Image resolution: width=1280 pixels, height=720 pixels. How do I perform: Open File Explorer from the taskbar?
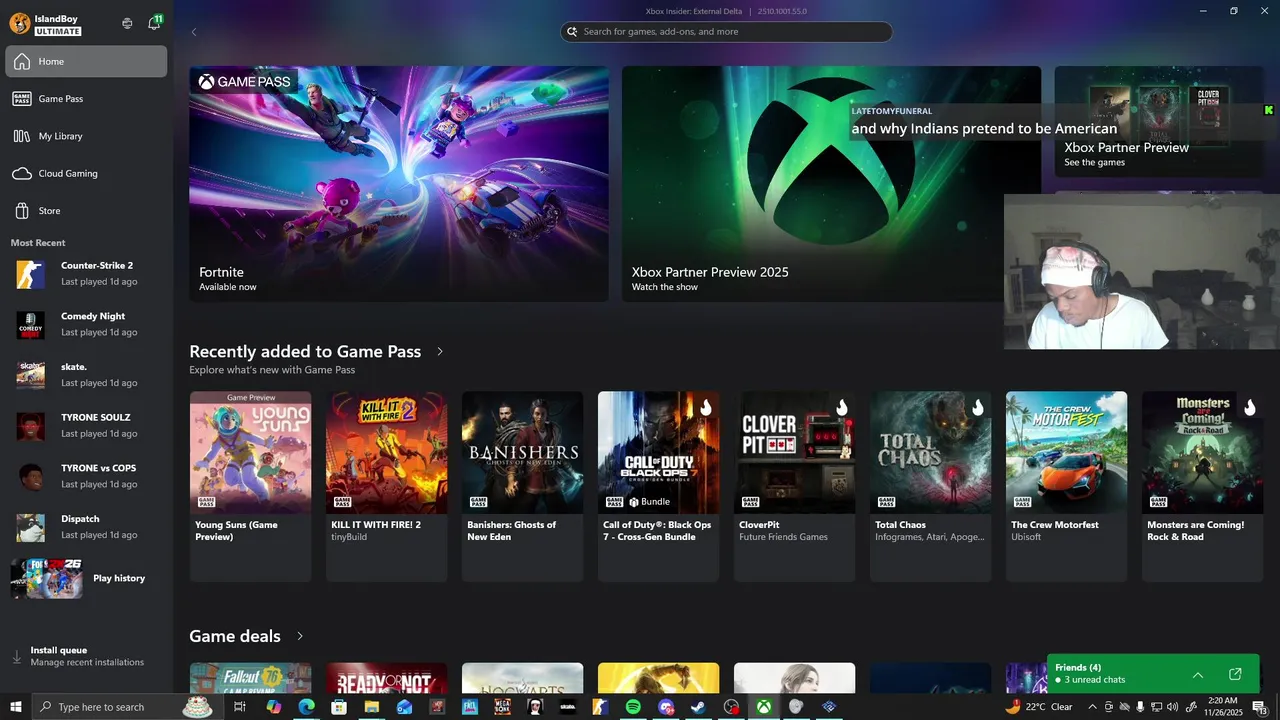pos(371,707)
